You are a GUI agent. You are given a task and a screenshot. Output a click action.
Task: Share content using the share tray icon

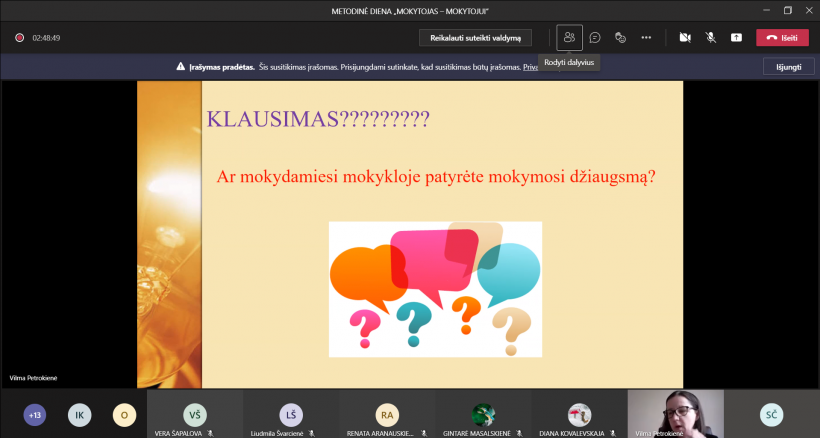click(736, 38)
